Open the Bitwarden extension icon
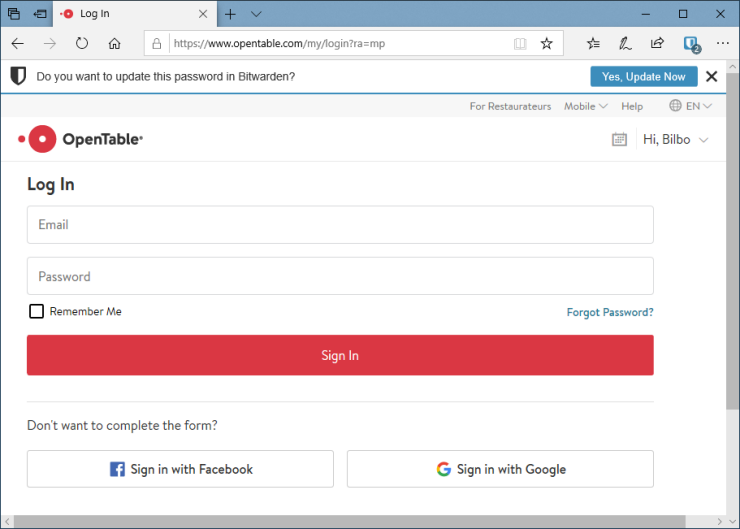Viewport: 740px width, 529px height. tap(692, 44)
